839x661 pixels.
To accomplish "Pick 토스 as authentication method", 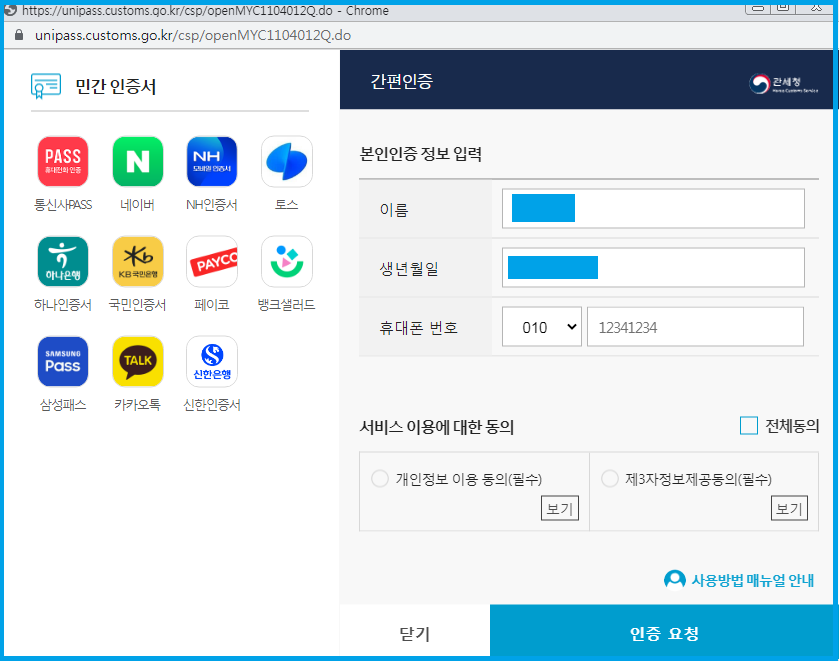I will coord(287,161).
